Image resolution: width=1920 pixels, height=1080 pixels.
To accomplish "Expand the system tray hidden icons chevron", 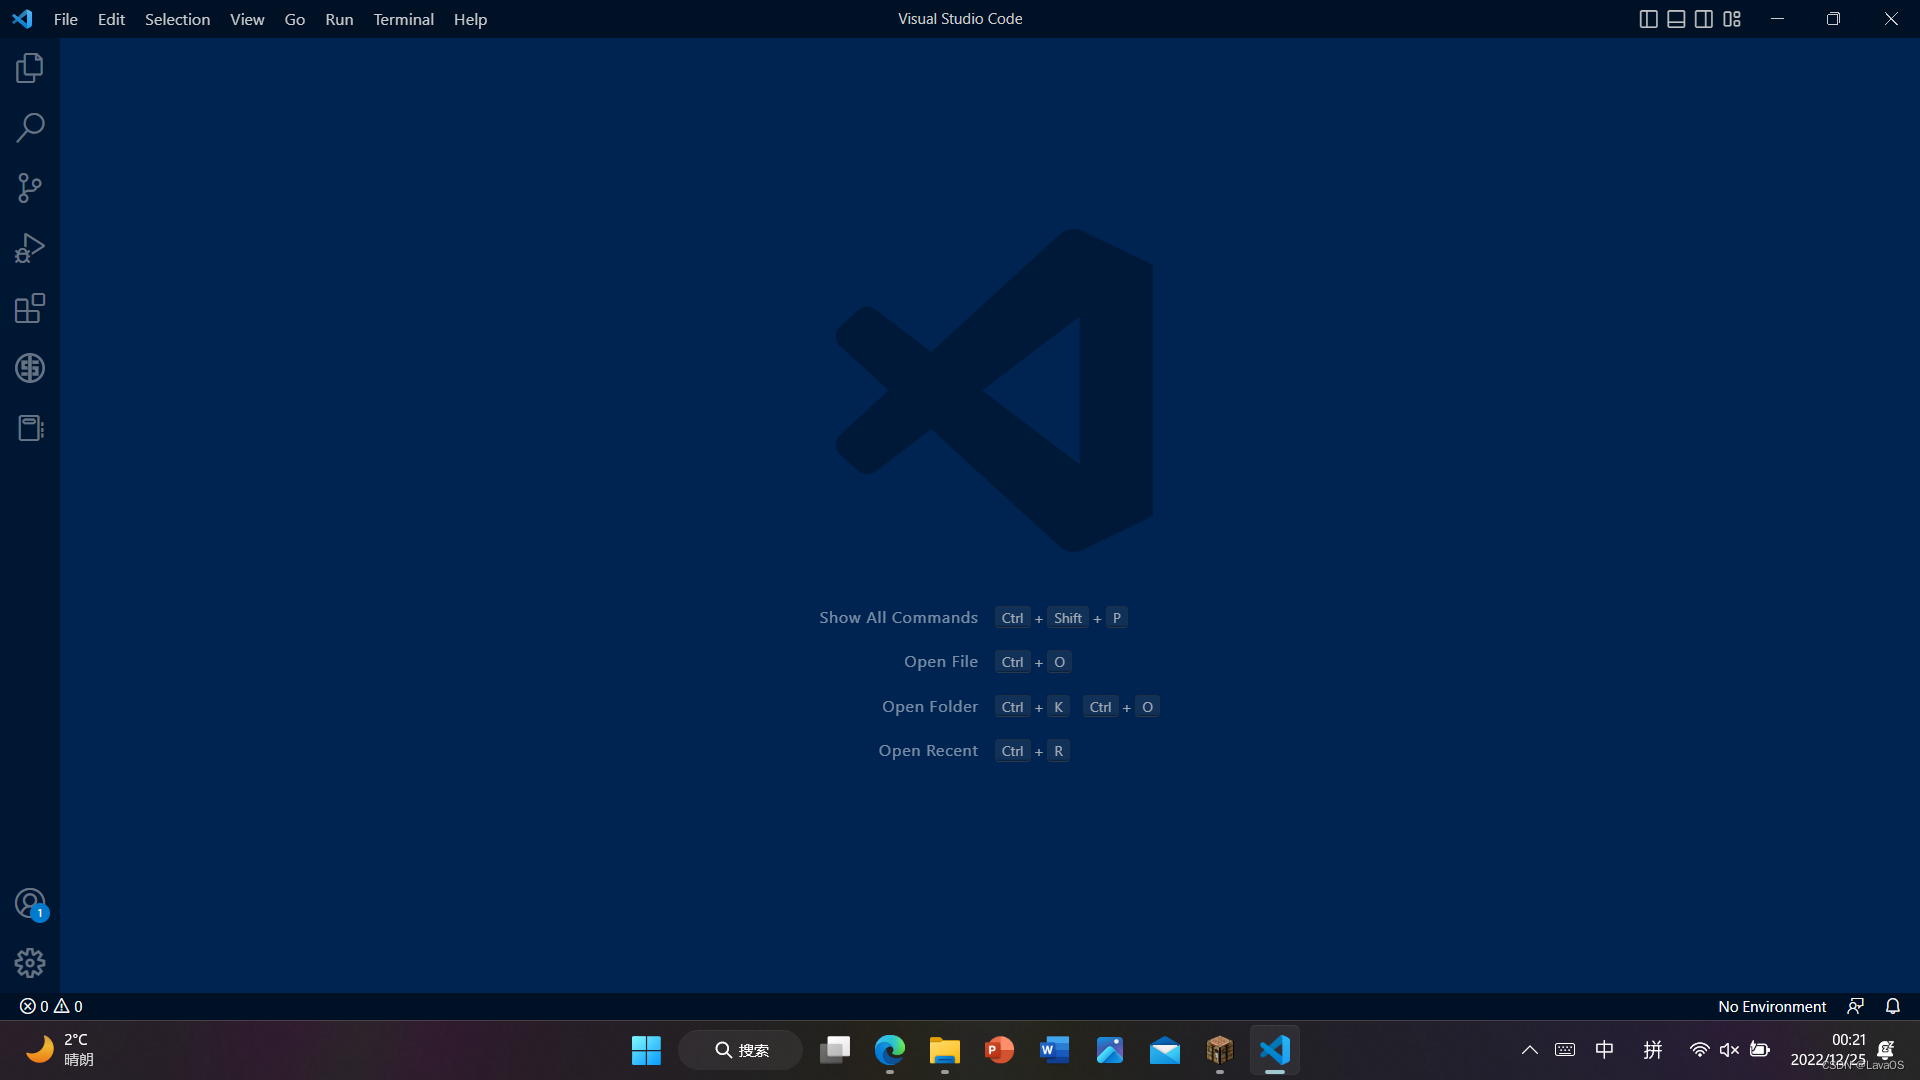I will 1530,1050.
